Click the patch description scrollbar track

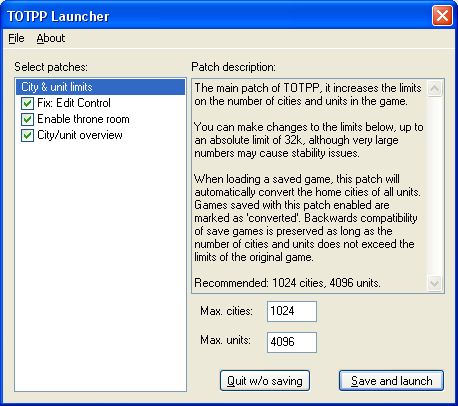pos(434,186)
